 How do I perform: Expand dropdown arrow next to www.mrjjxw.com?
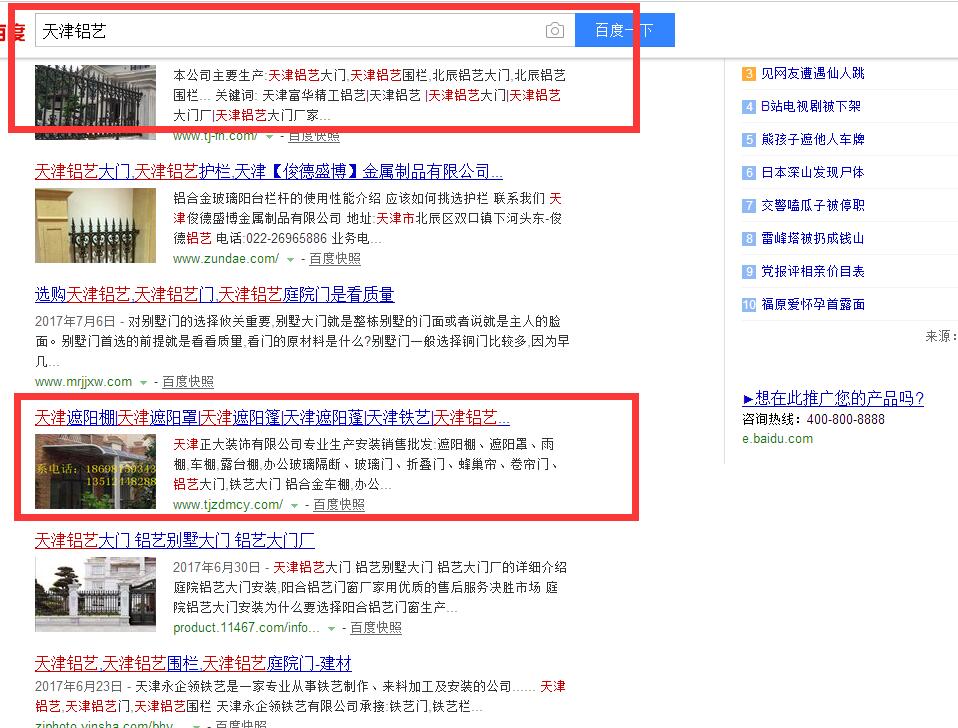pyautogui.click(x=144, y=383)
